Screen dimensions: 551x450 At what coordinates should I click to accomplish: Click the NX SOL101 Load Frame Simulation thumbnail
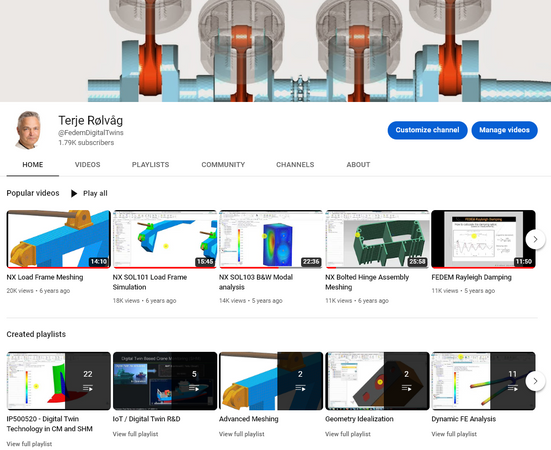(x=165, y=239)
